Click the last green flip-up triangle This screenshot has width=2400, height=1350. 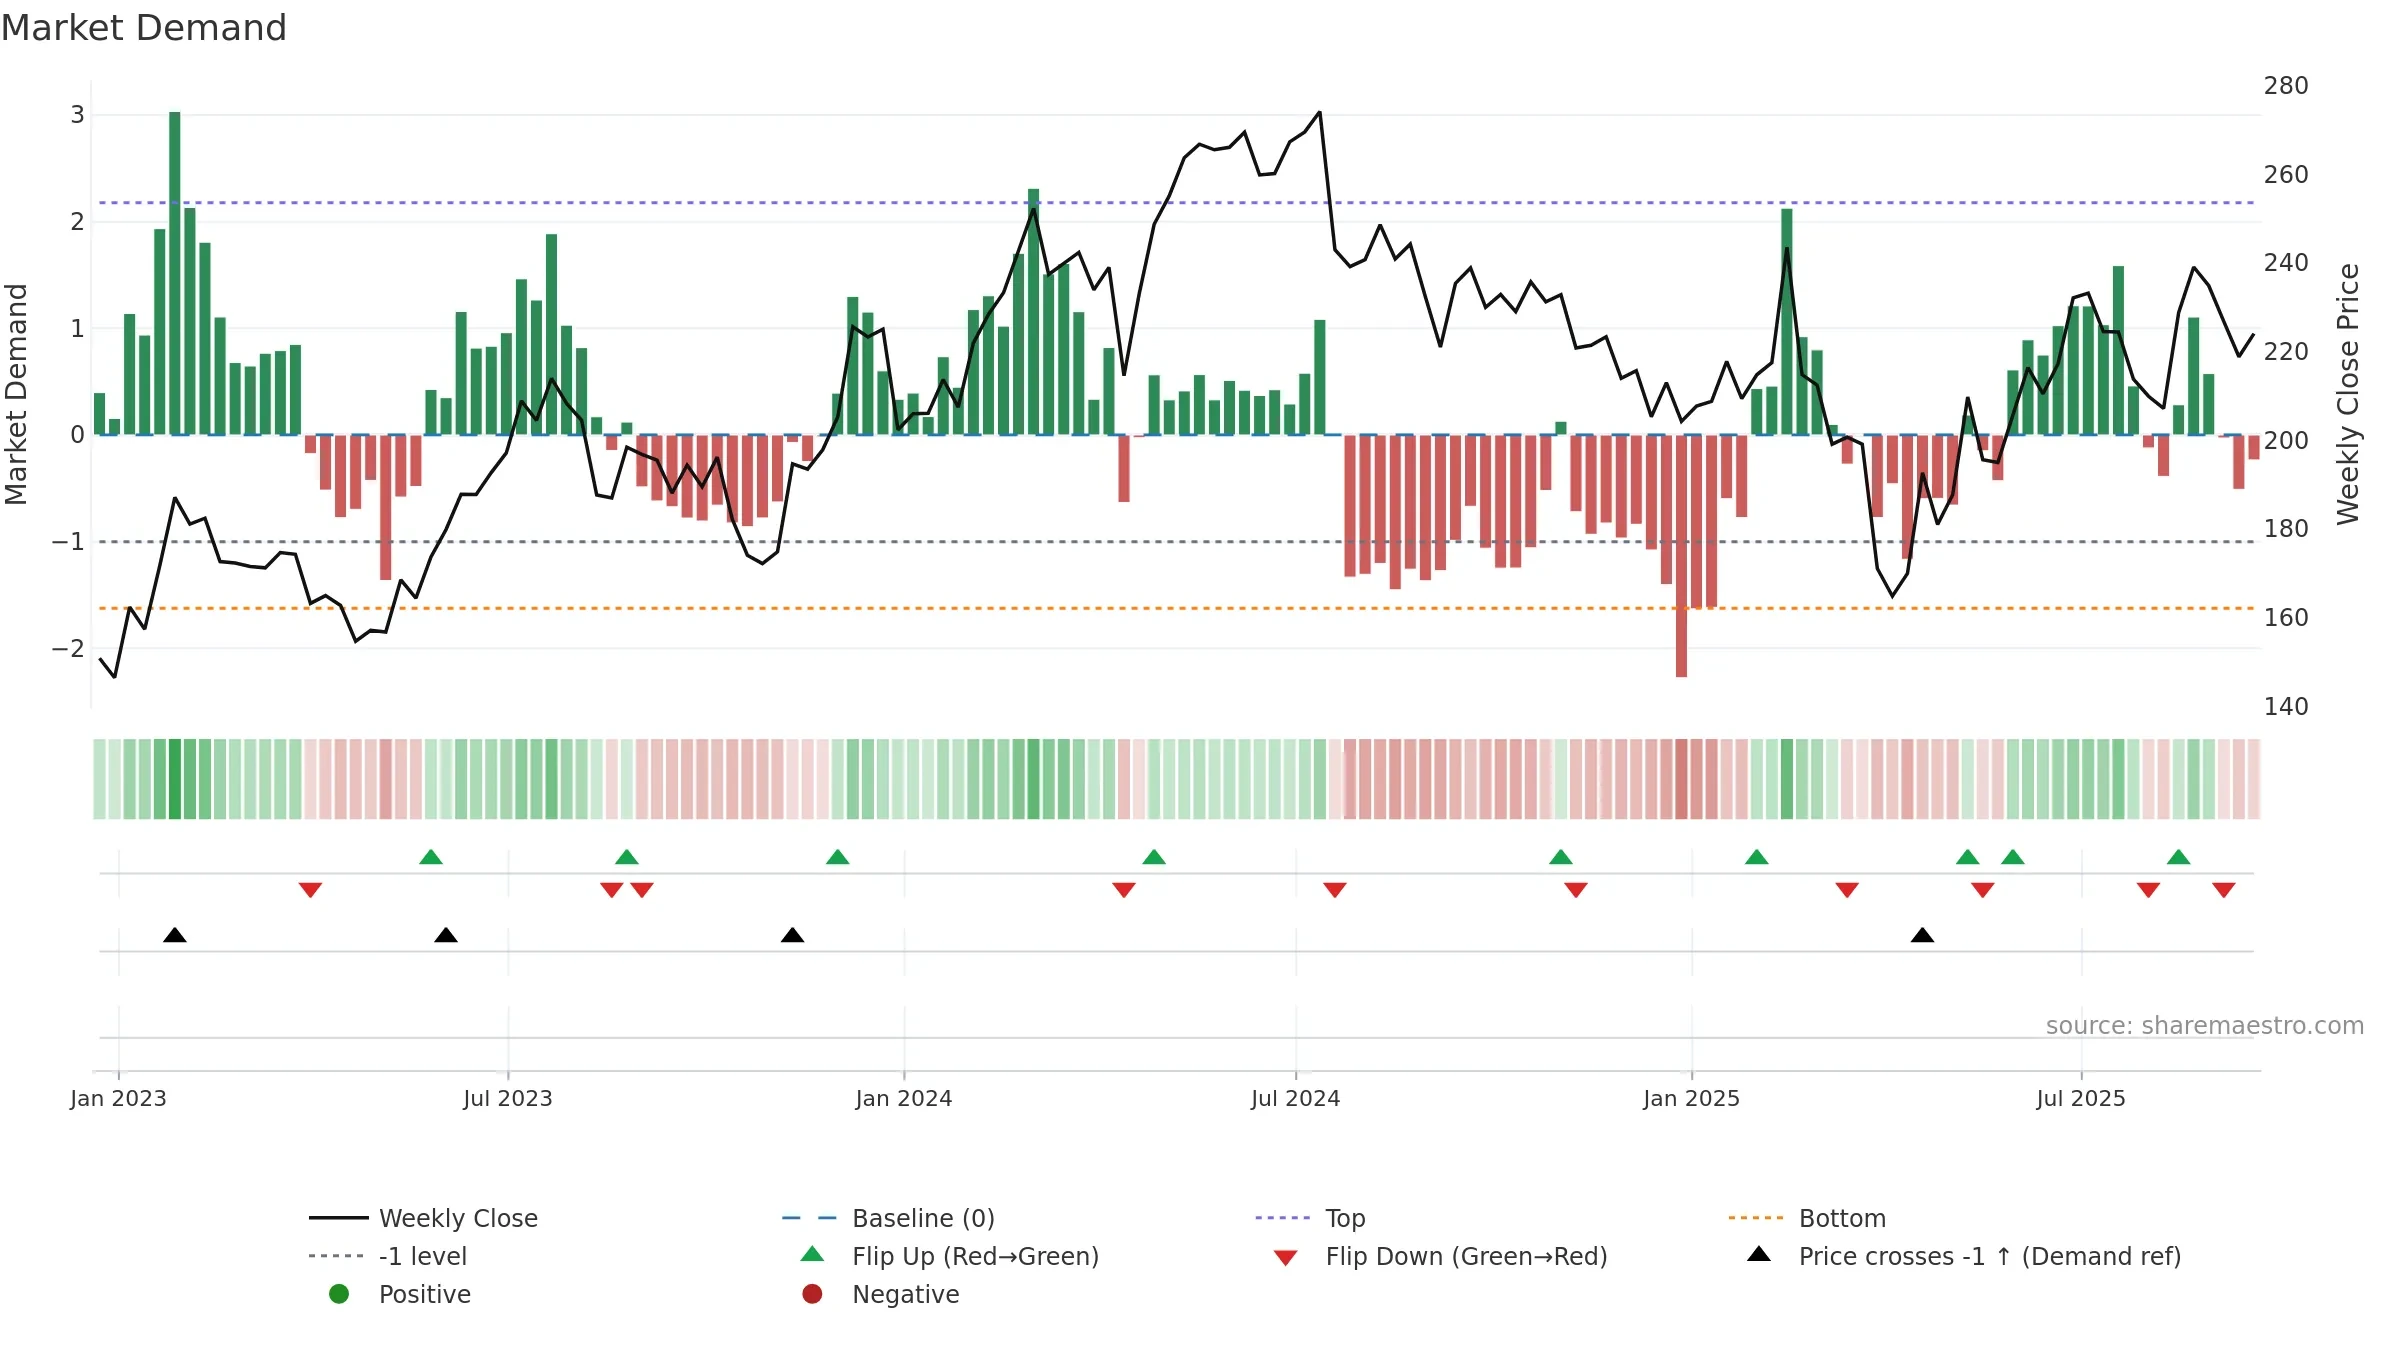click(x=2179, y=857)
